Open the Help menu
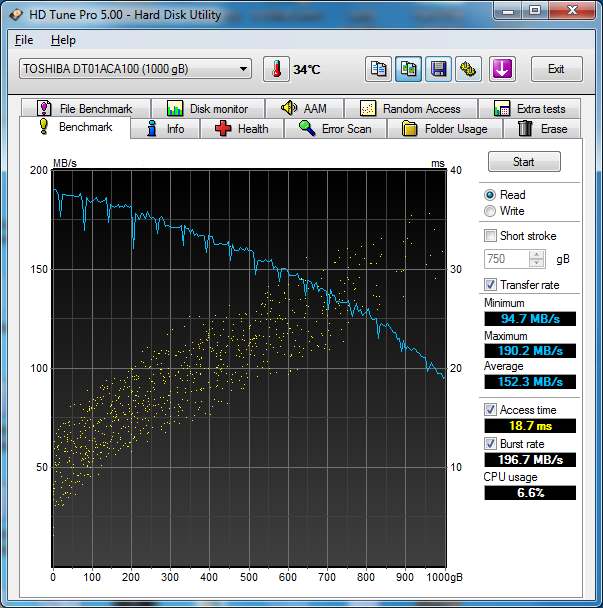 pyautogui.click(x=63, y=40)
